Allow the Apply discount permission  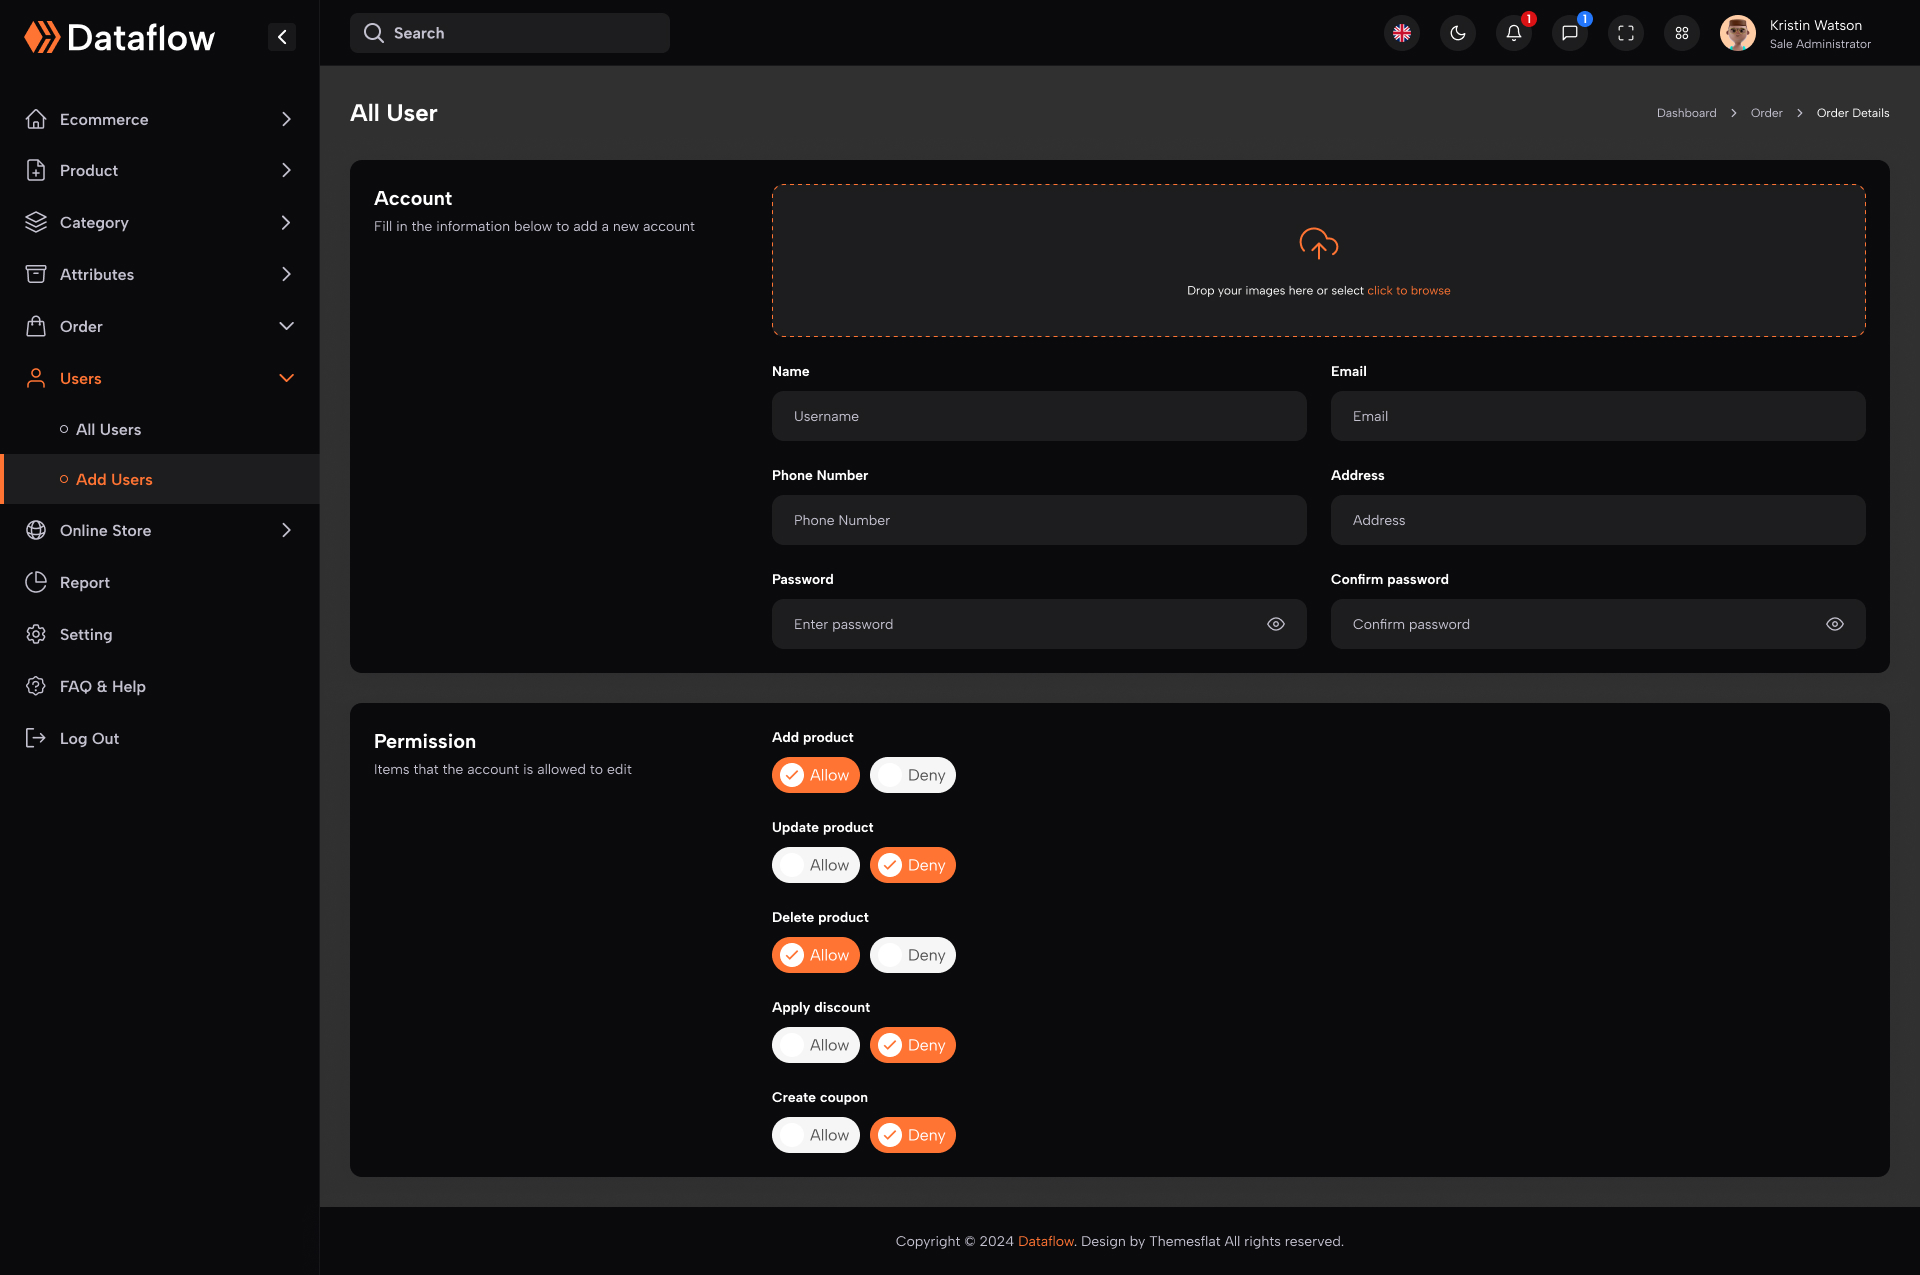pyautogui.click(x=815, y=1044)
